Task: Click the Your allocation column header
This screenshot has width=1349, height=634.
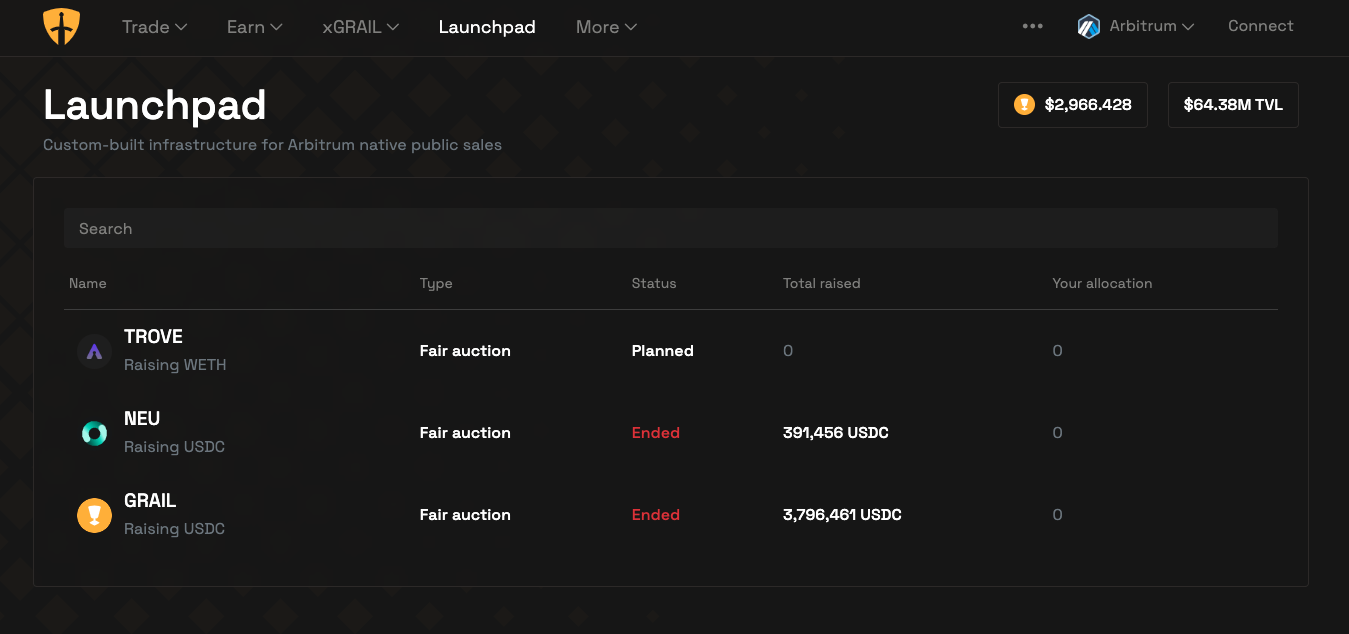Action: (1102, 283)
